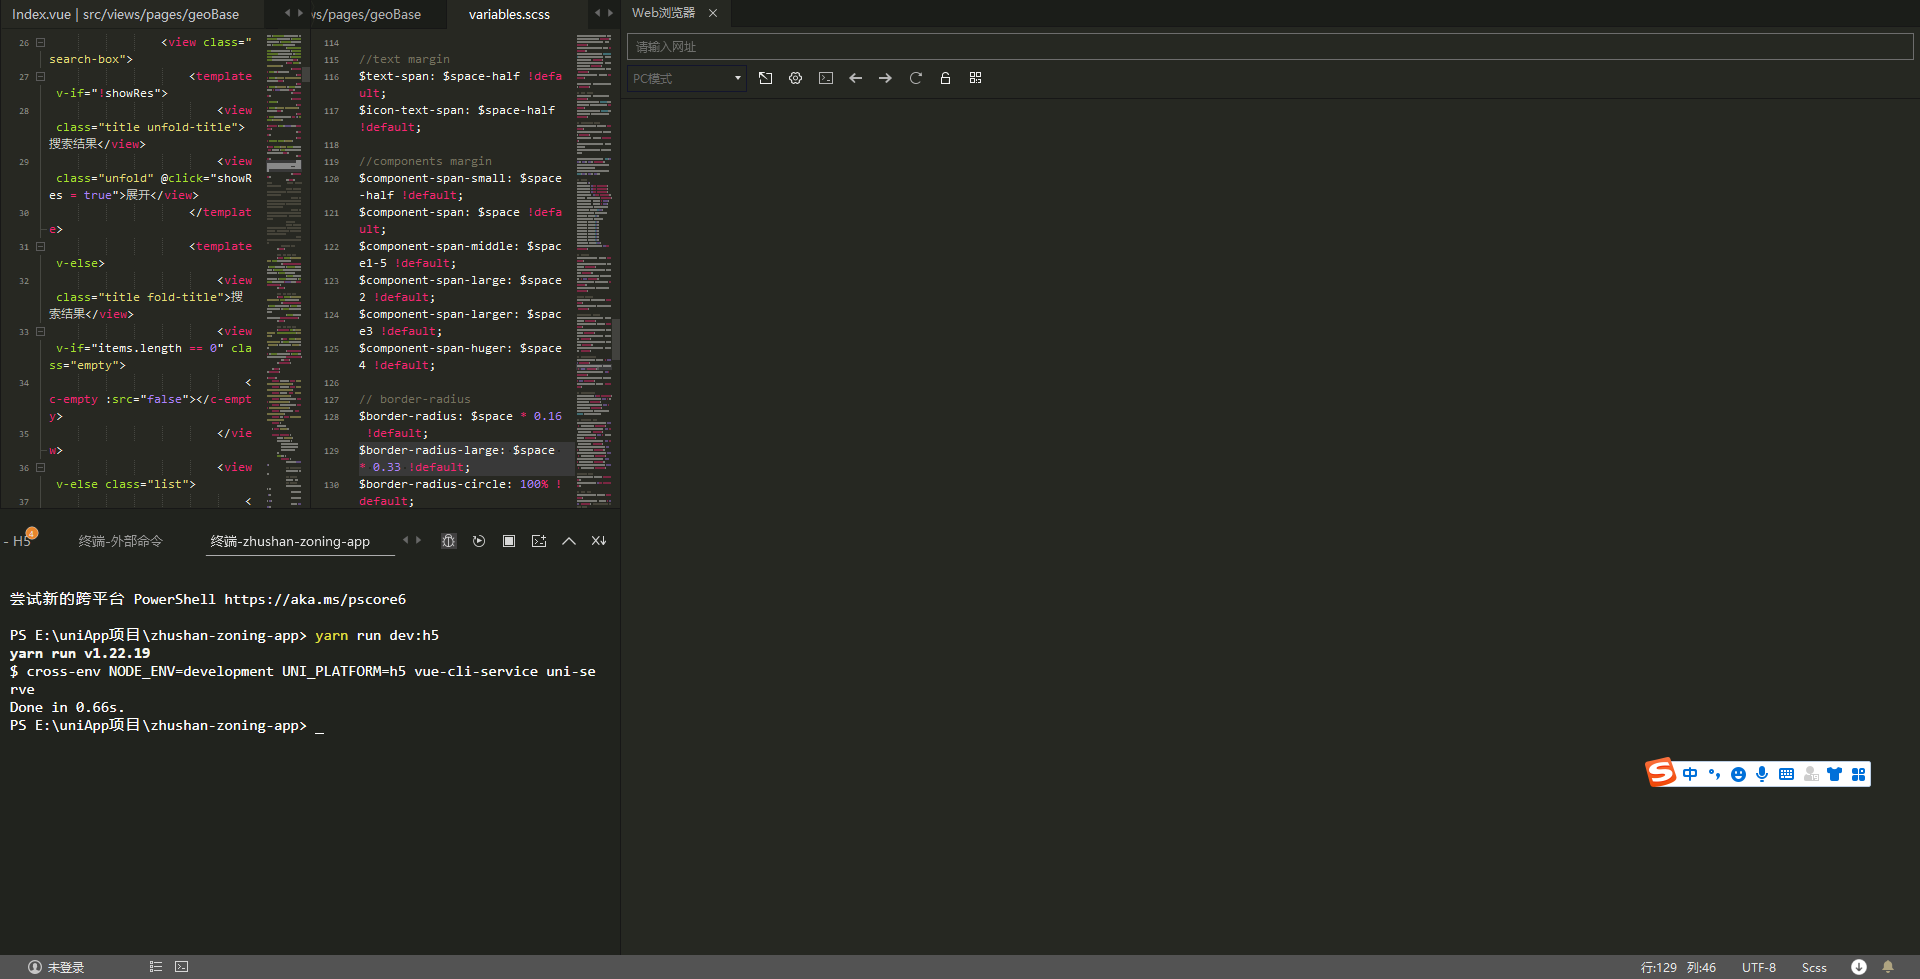
Task: Refresh the built-in web browser page
Action: point(915,78)
